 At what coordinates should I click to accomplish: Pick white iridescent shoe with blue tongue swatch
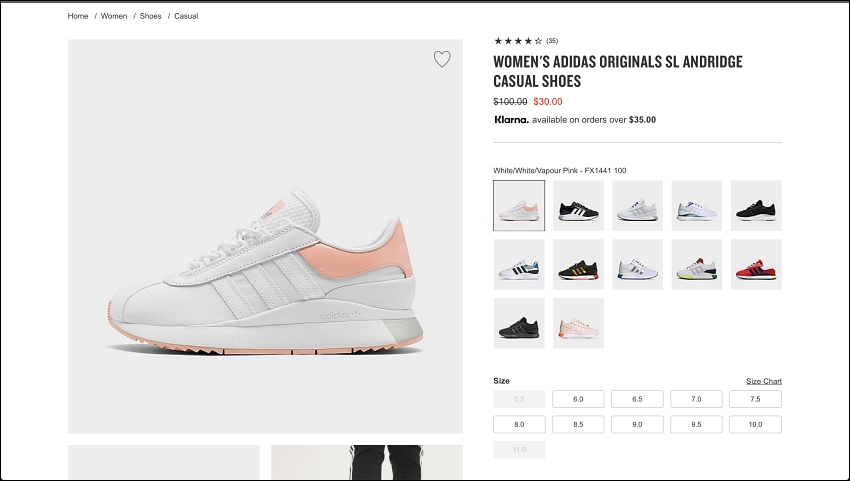coord(697,206)
